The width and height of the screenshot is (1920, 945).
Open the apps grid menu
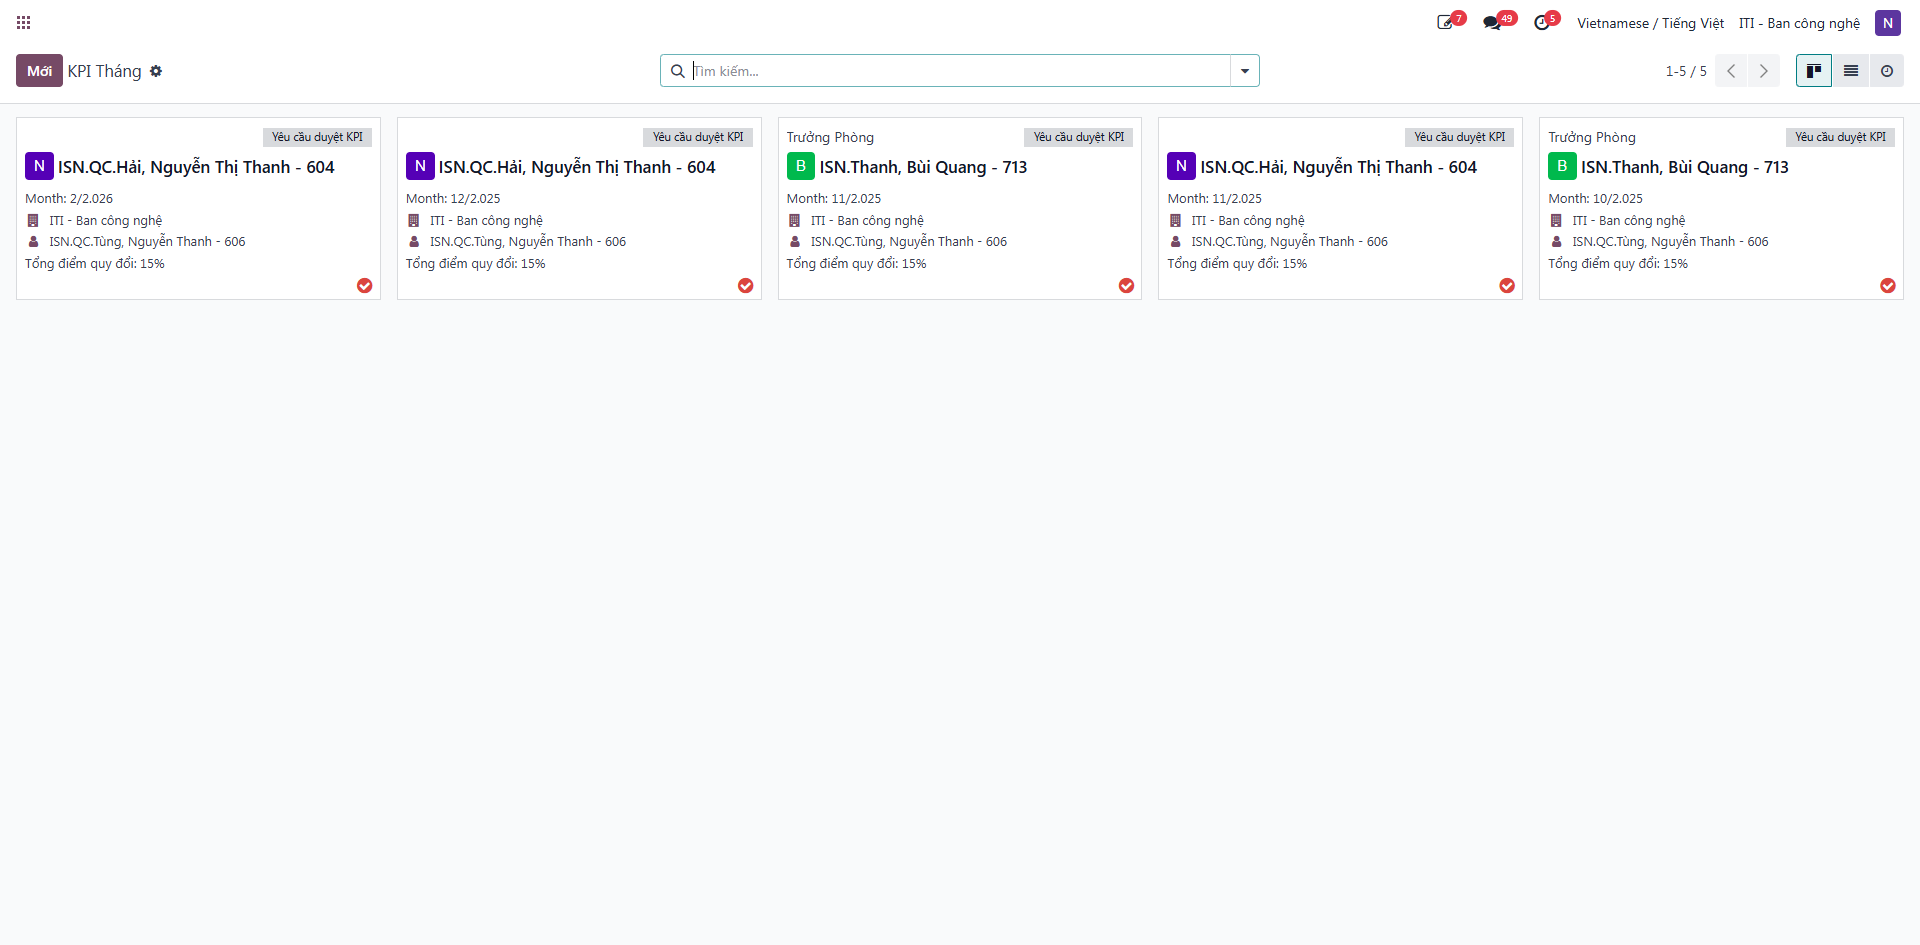tap(24, 22)
